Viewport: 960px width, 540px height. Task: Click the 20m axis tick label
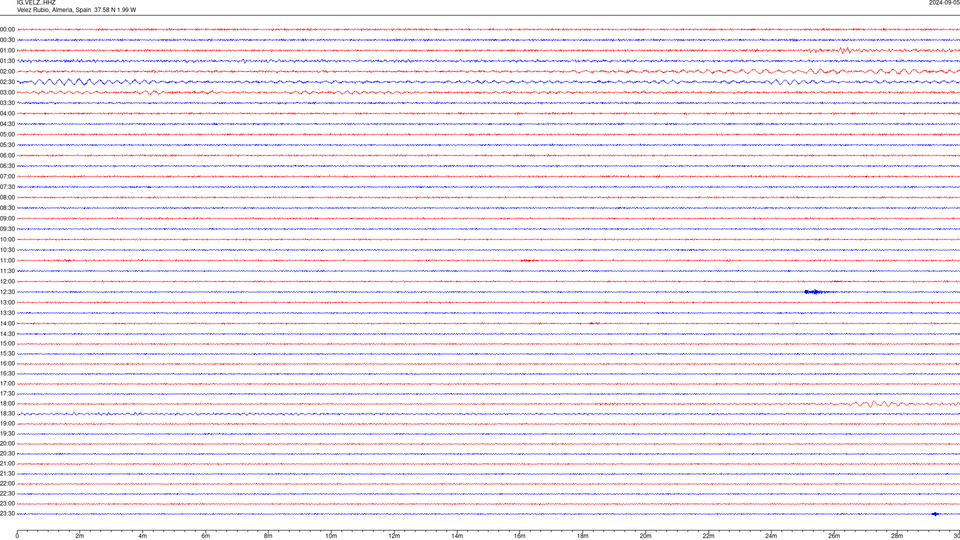645,536
